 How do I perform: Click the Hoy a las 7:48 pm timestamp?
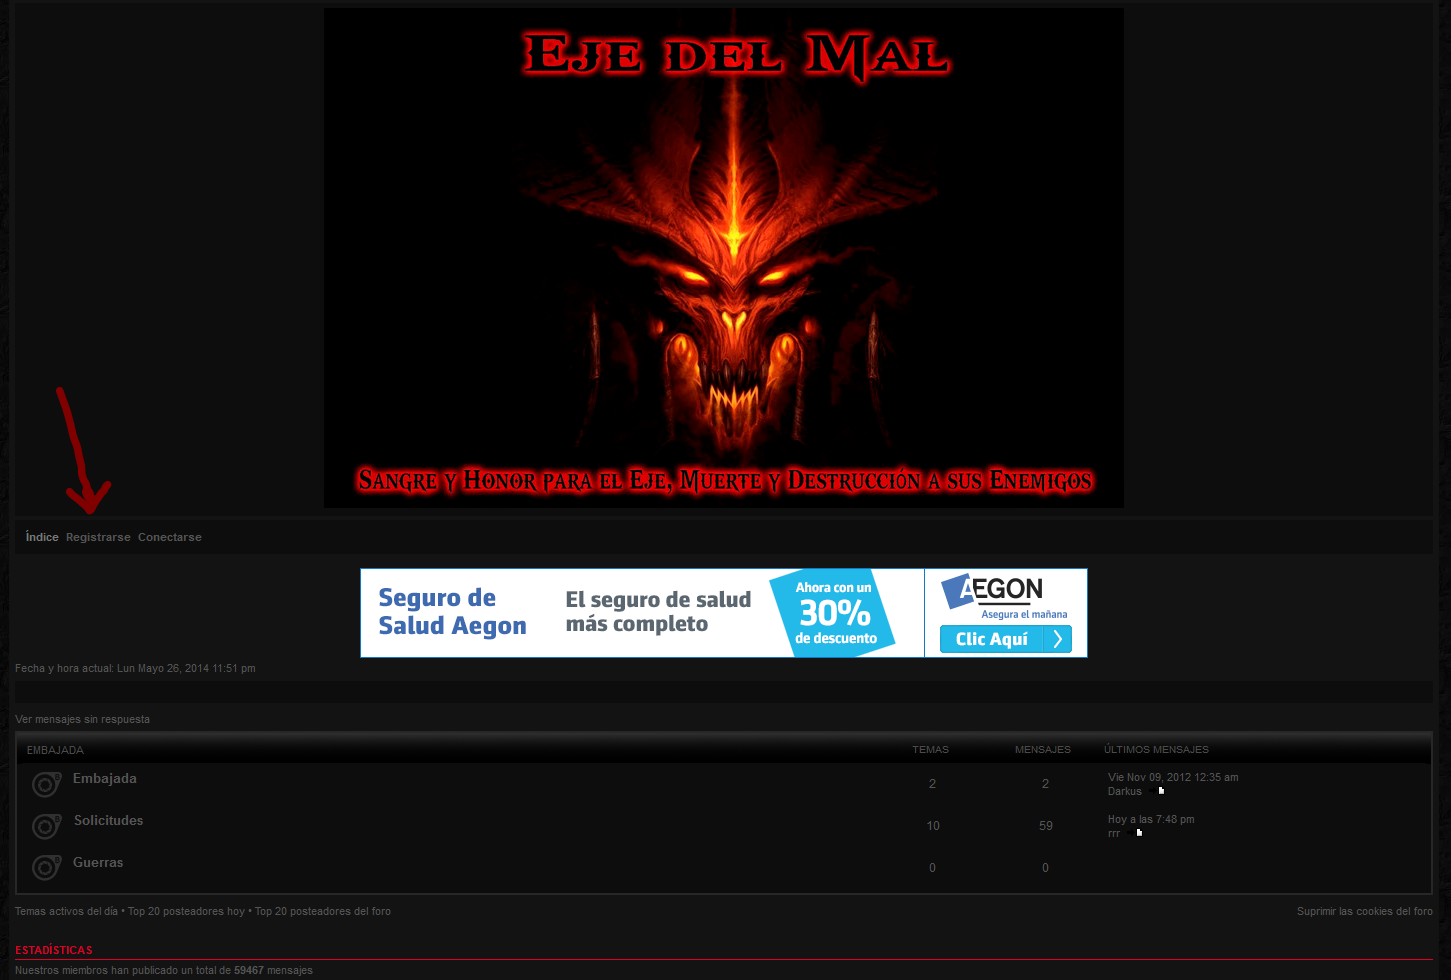tap(1151, 819)
